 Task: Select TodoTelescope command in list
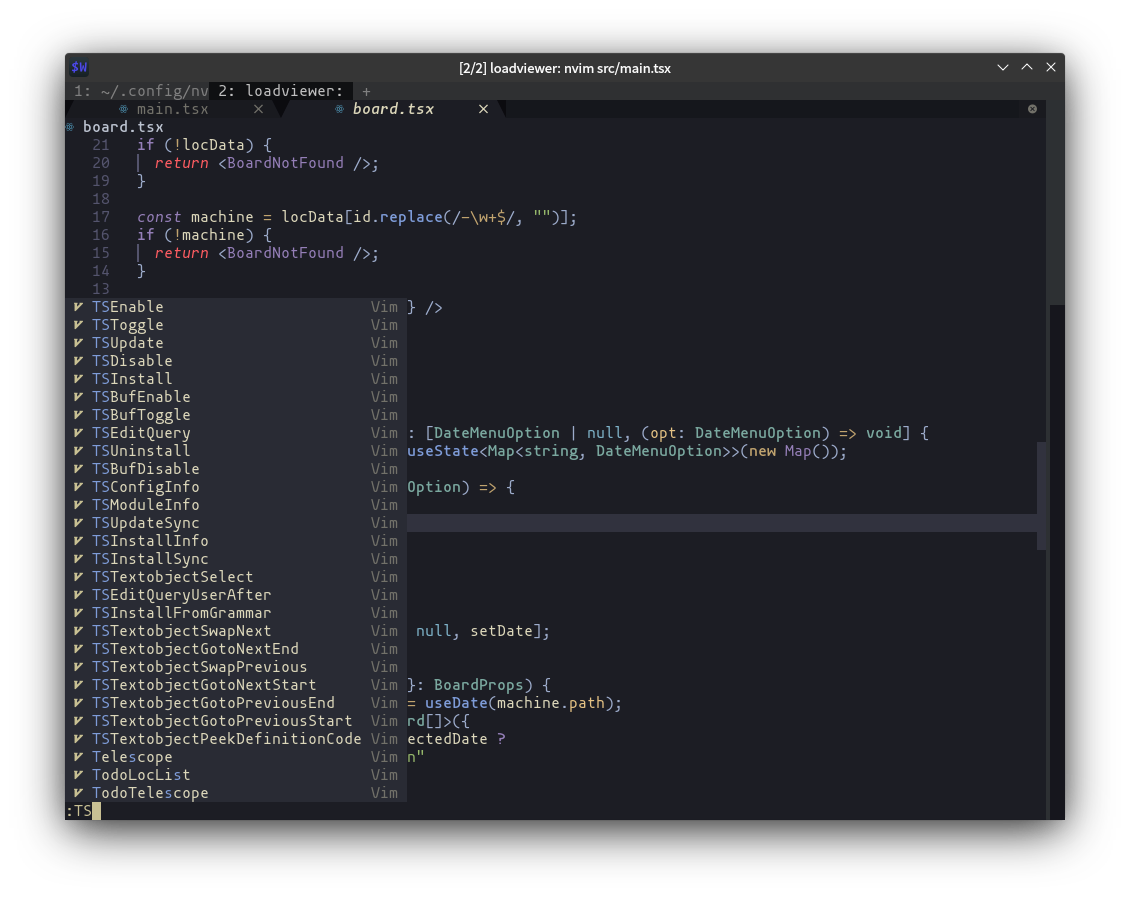click(x=236, y=793)
